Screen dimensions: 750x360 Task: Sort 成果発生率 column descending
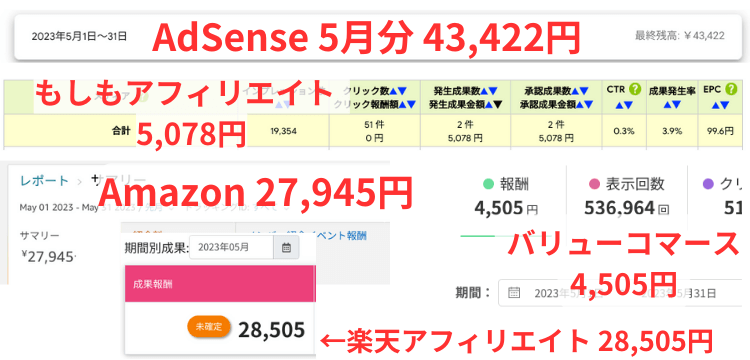[x=674, y=105]
